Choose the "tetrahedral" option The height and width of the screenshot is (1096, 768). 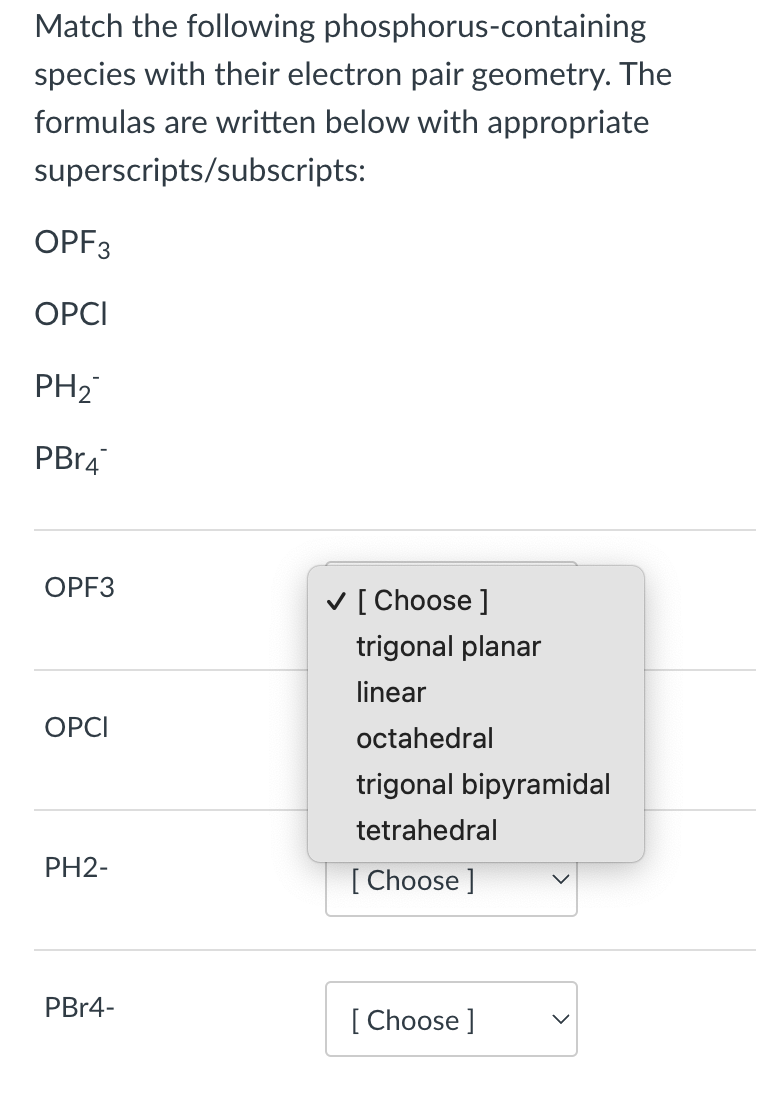(x=426, y=830)
